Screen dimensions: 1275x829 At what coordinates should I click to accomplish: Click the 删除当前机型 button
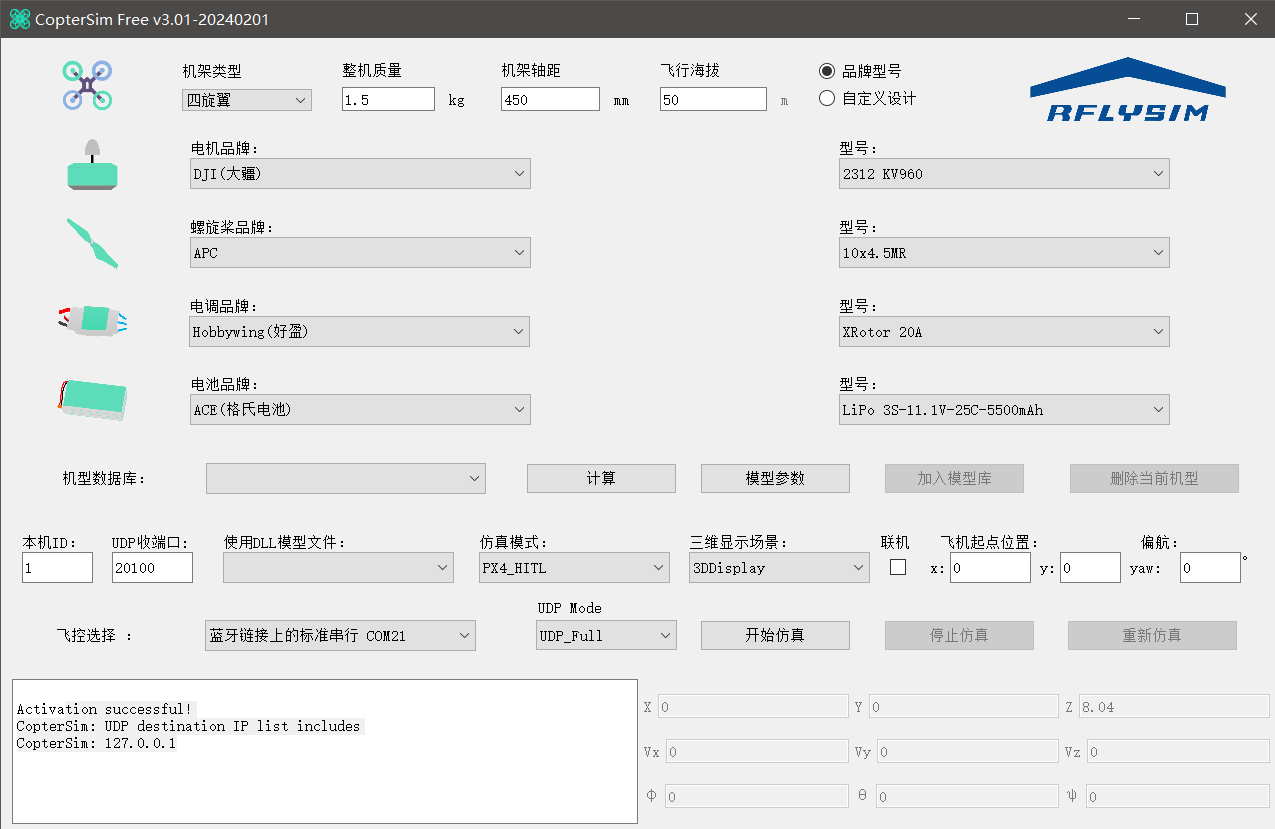pos(1154,478)
